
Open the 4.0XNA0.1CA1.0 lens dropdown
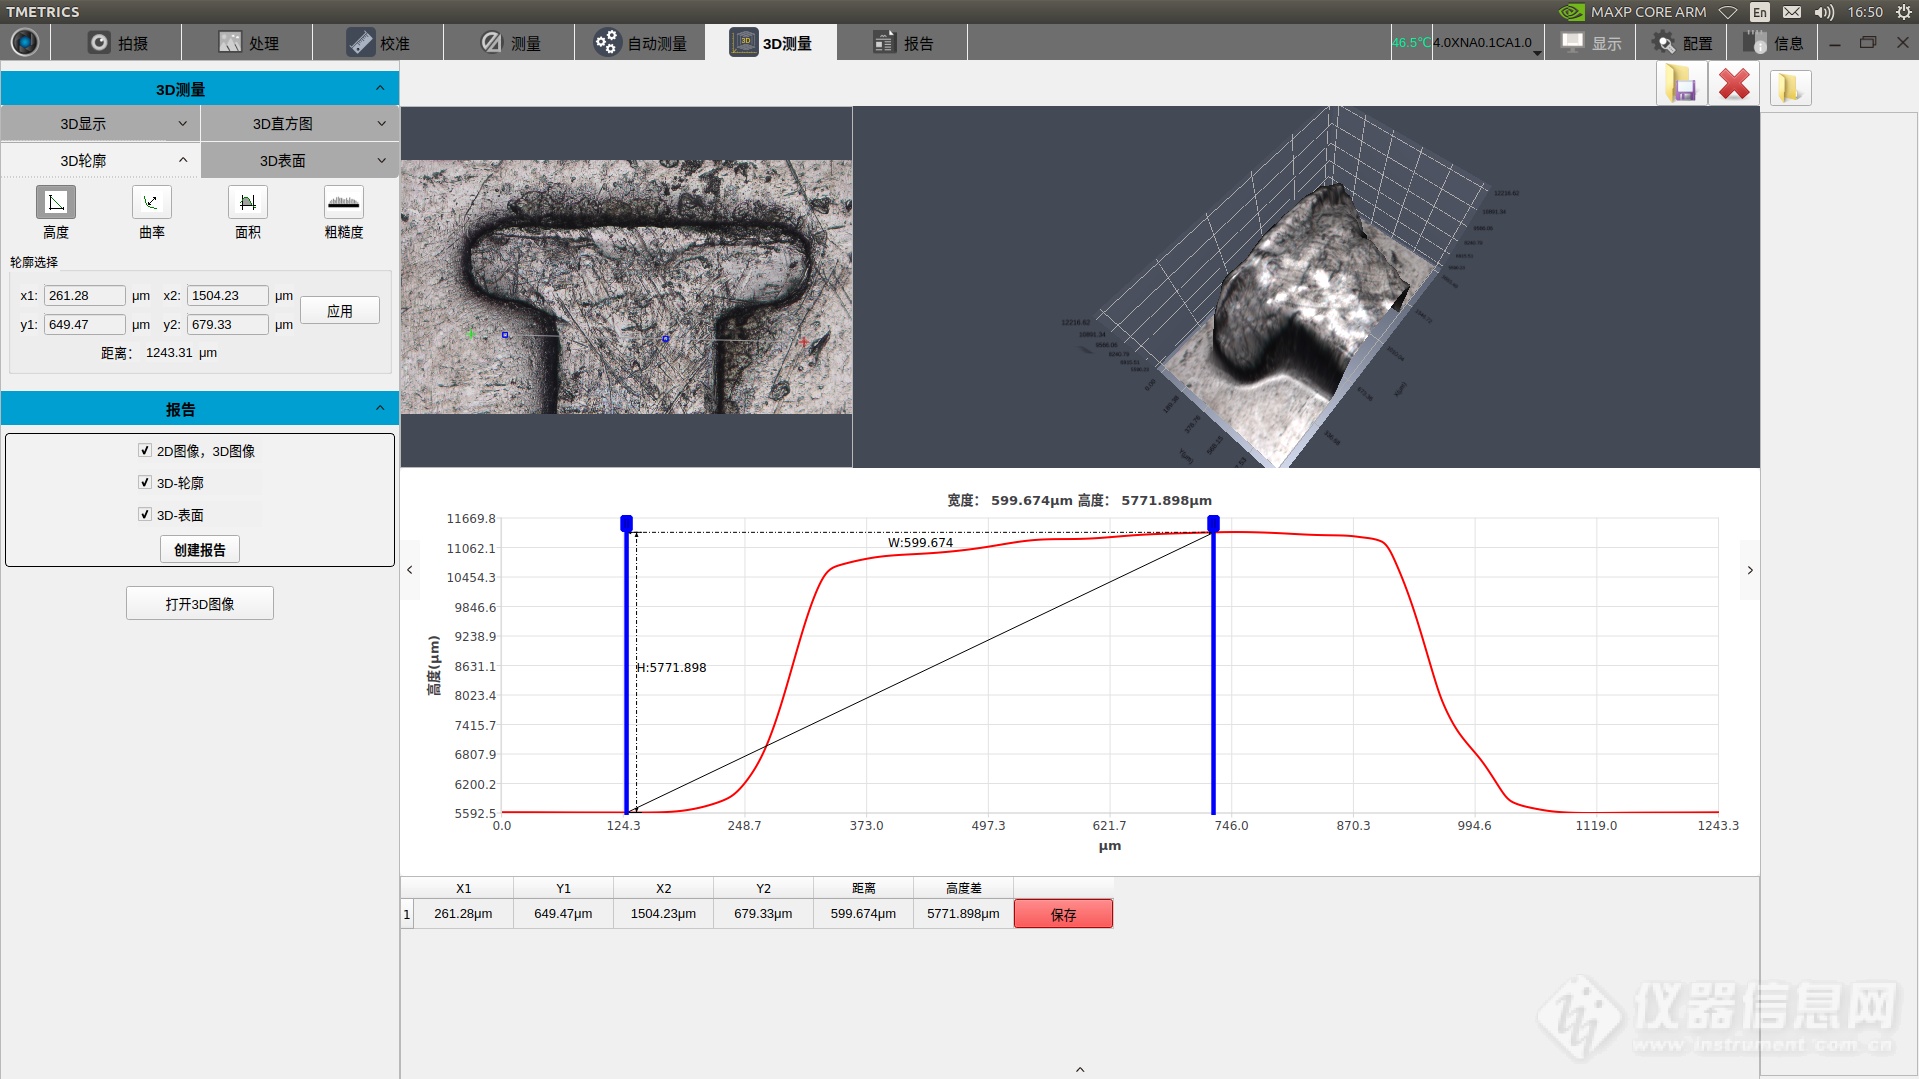[x=1487, y=43]
